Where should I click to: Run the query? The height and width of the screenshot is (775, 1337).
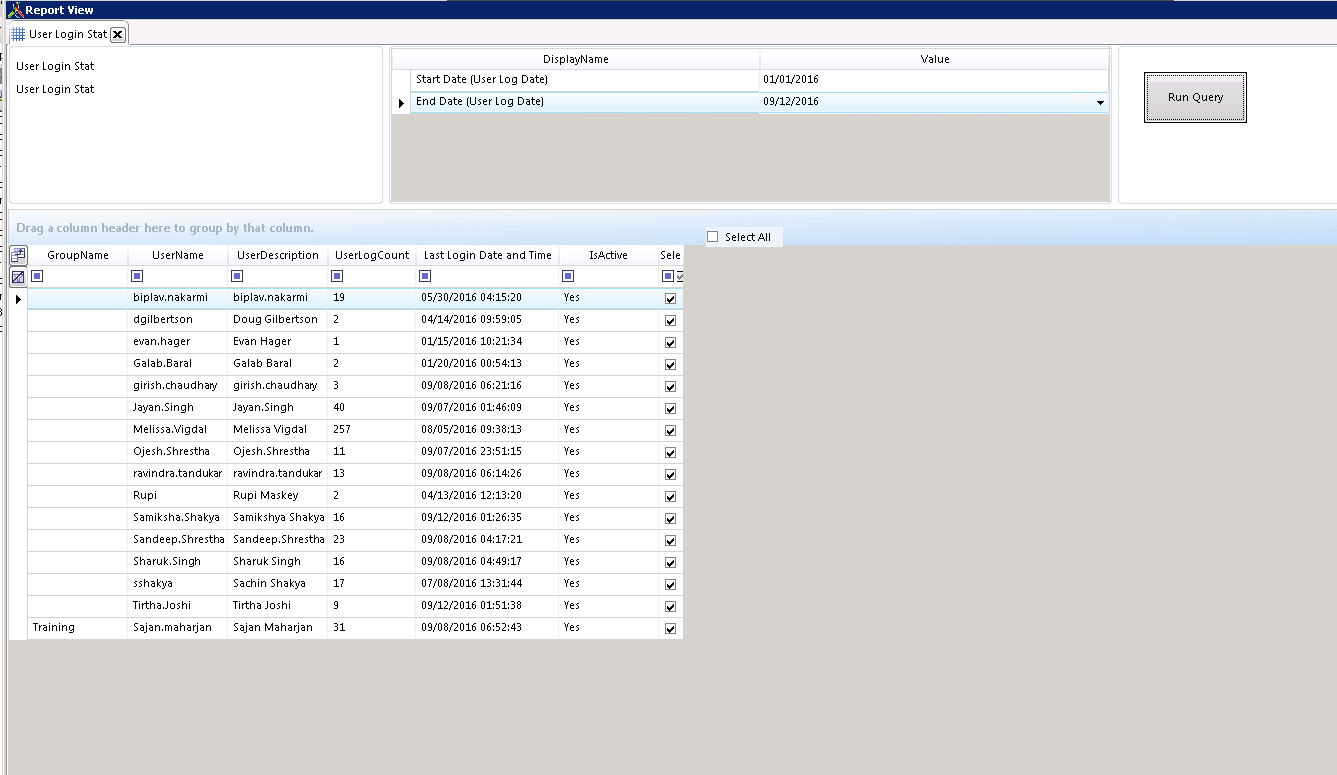[x=1195, y=98]
